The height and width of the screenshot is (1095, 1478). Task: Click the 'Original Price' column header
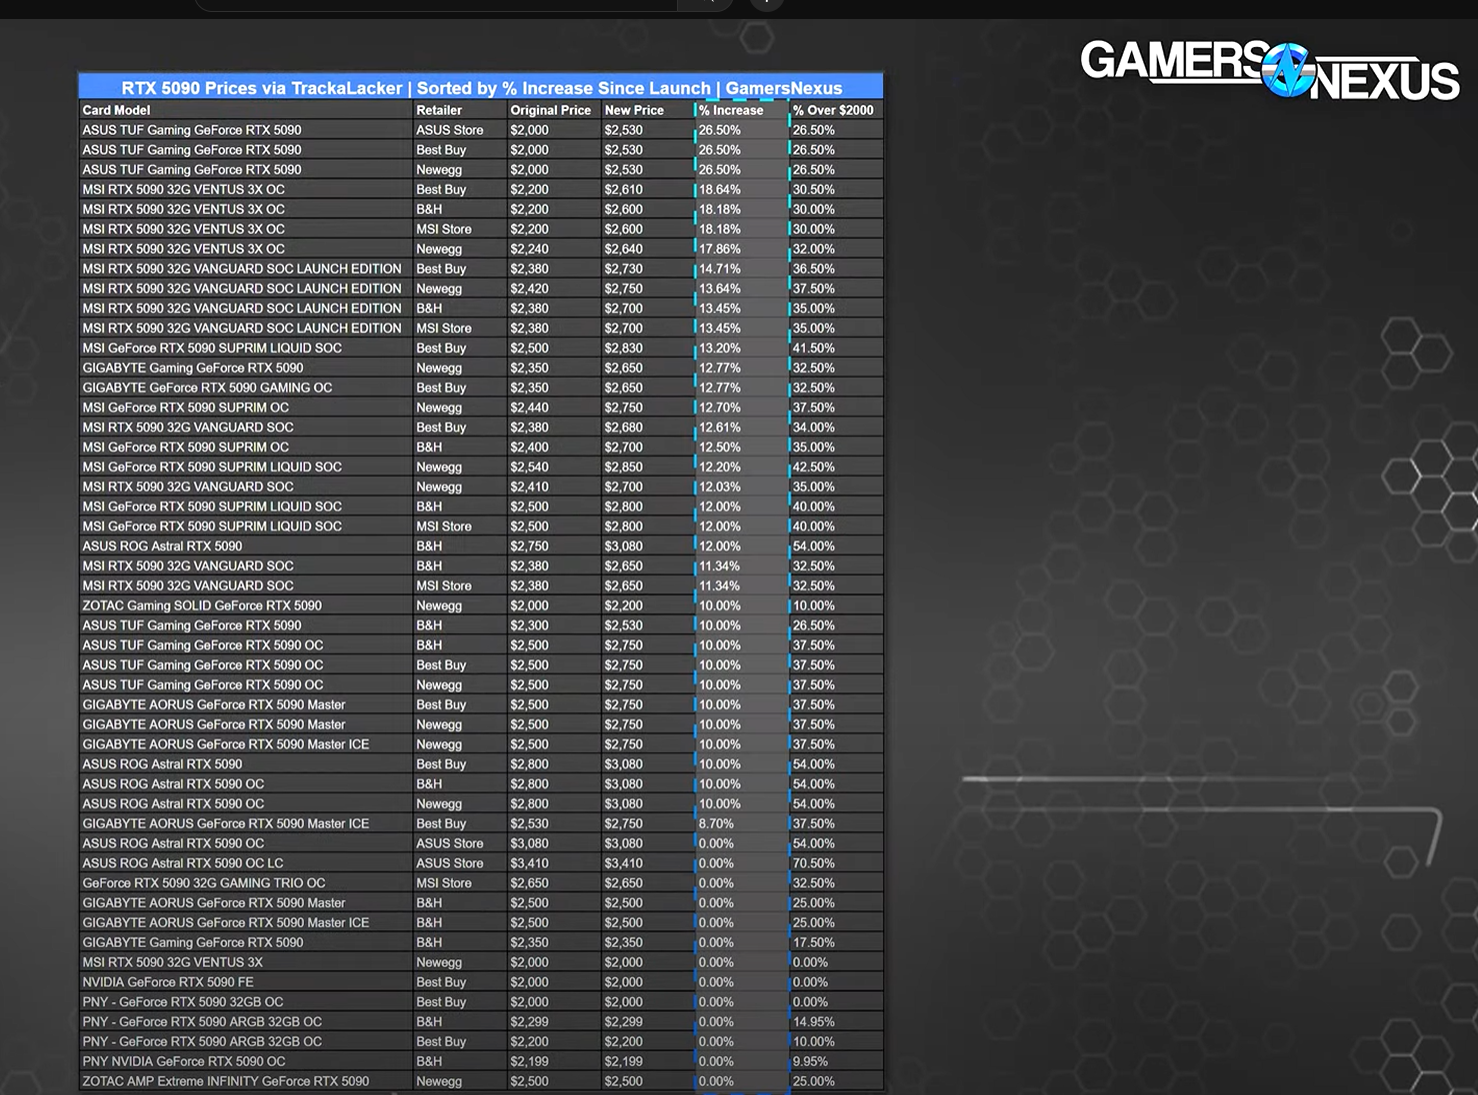[x=550, y=110]
